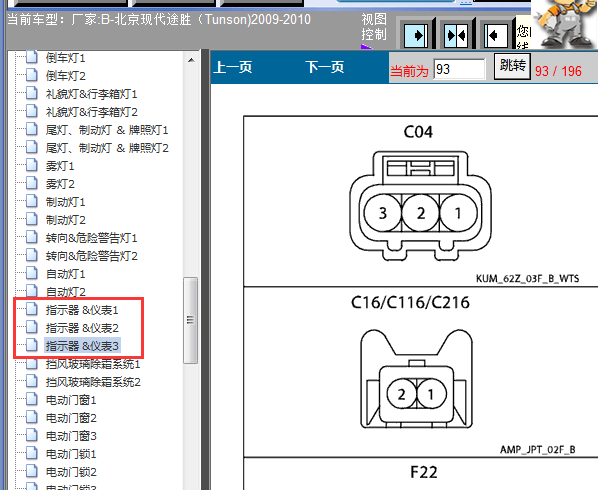
Task: Select 转向&危险警告灯1 entry
Action: click(92, 238)
